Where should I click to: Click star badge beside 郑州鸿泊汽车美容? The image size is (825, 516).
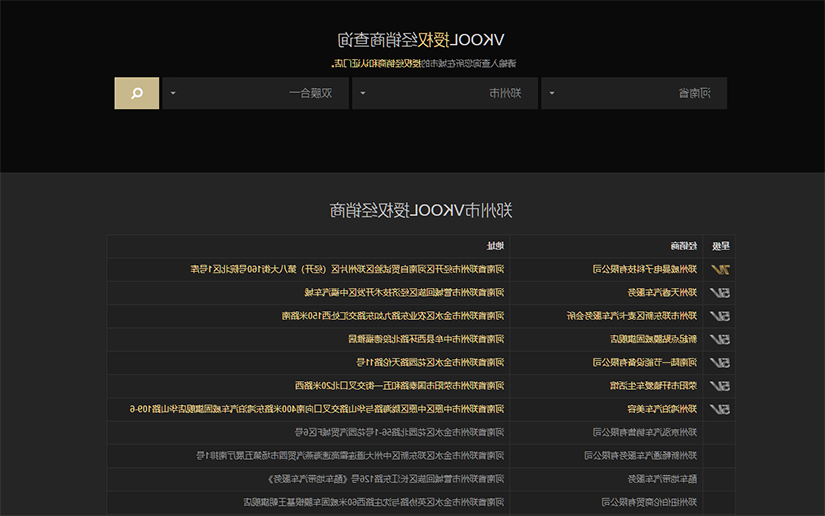pyautogui.click(x=719, y=409)
